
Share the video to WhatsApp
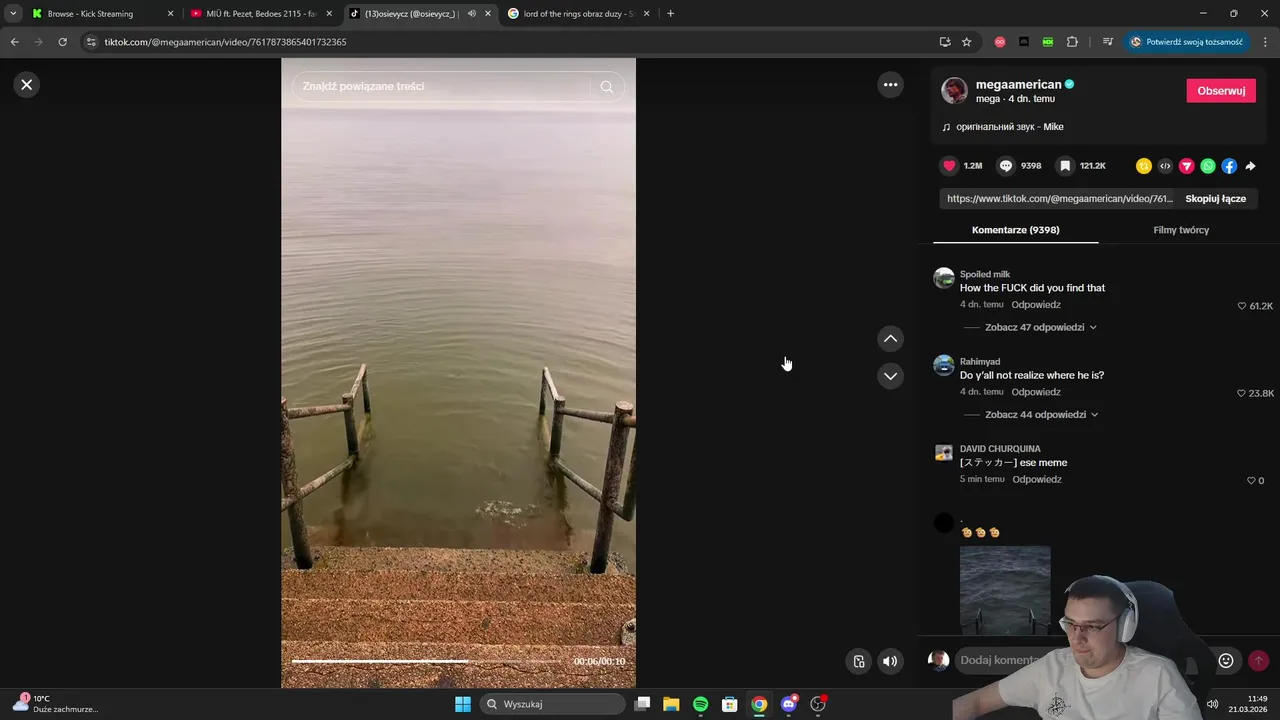coord(1208,166)
